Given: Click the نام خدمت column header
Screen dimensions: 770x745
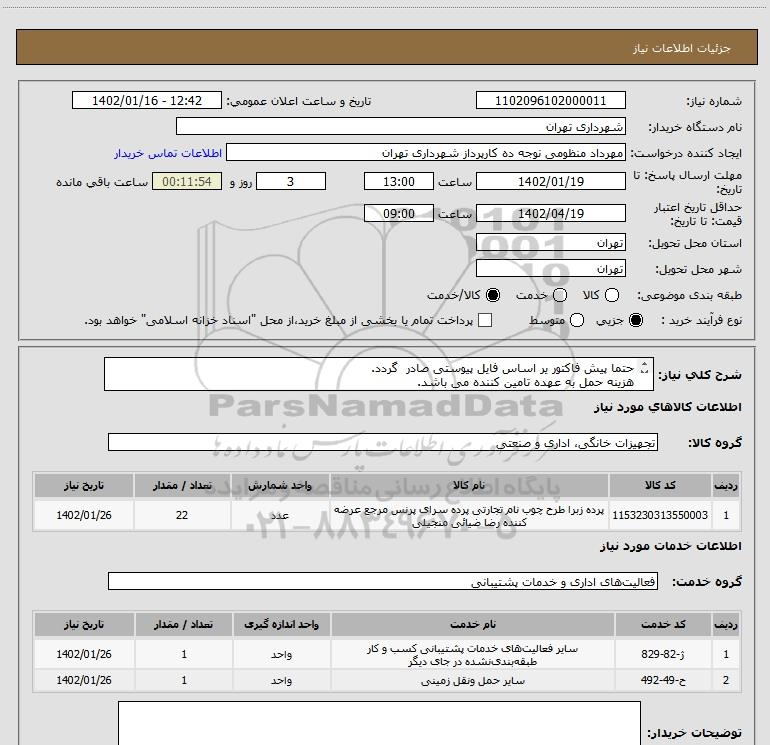Looking at the screenshot, I should (x=473, y=624).
